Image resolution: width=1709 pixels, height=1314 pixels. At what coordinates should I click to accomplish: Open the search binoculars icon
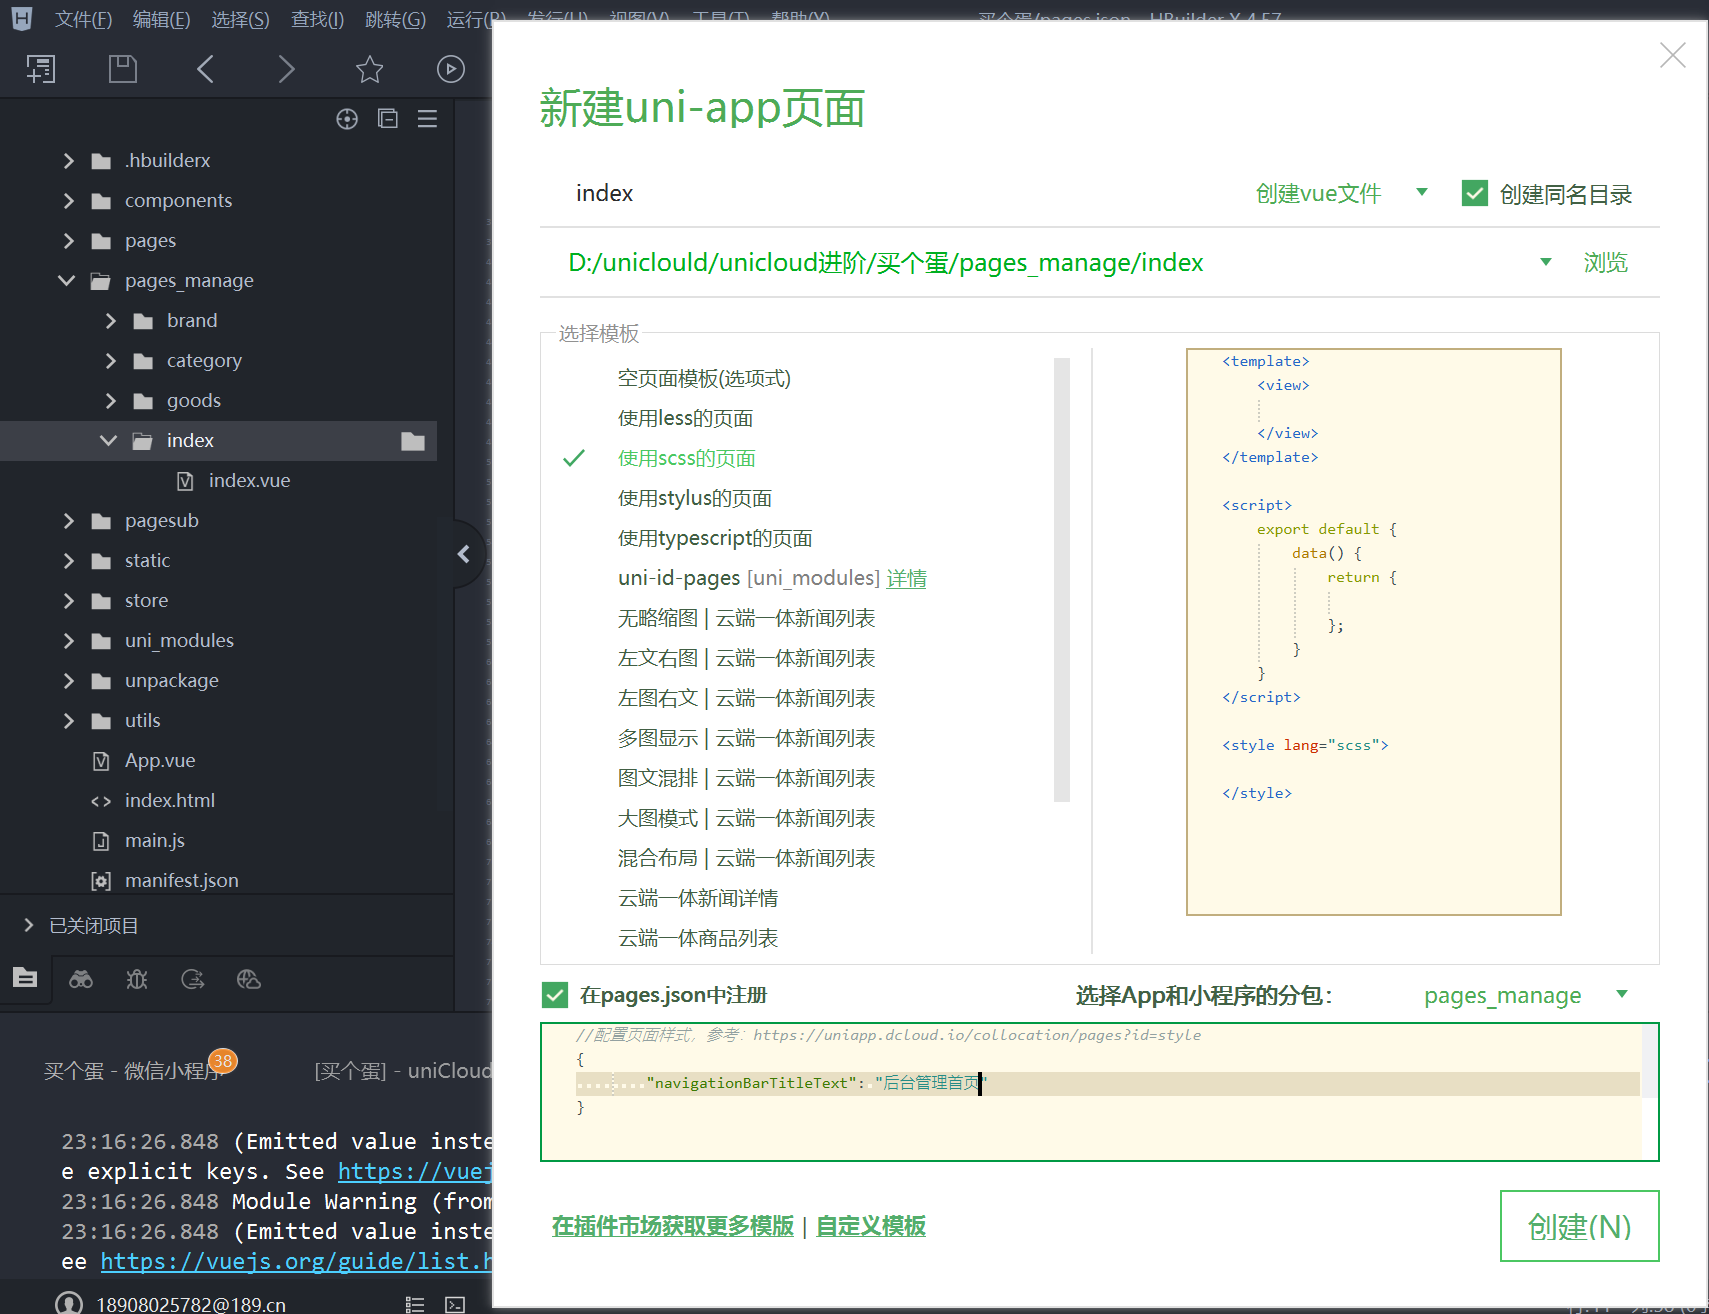pyautogui.click(x=81, y=979)
